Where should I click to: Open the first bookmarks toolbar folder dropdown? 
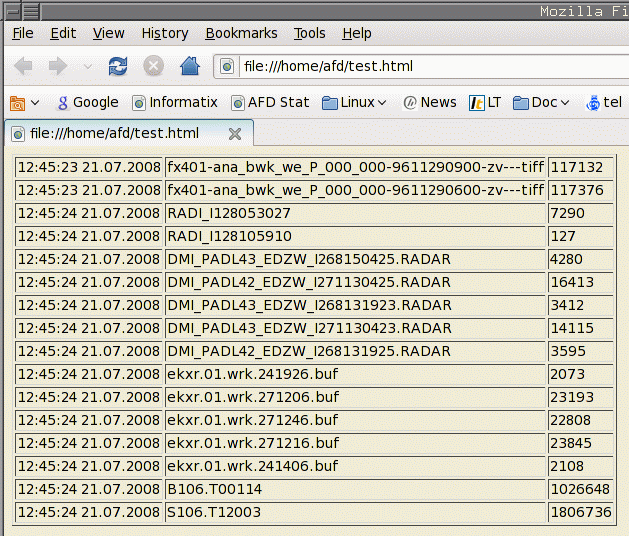pyautogui.click(x=24, y=102)
